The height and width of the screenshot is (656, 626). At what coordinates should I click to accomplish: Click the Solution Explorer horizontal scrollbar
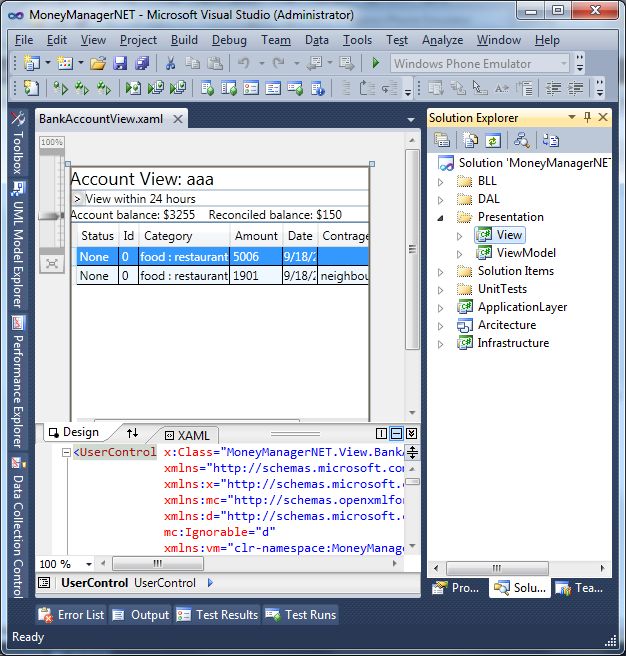[497, 568]
